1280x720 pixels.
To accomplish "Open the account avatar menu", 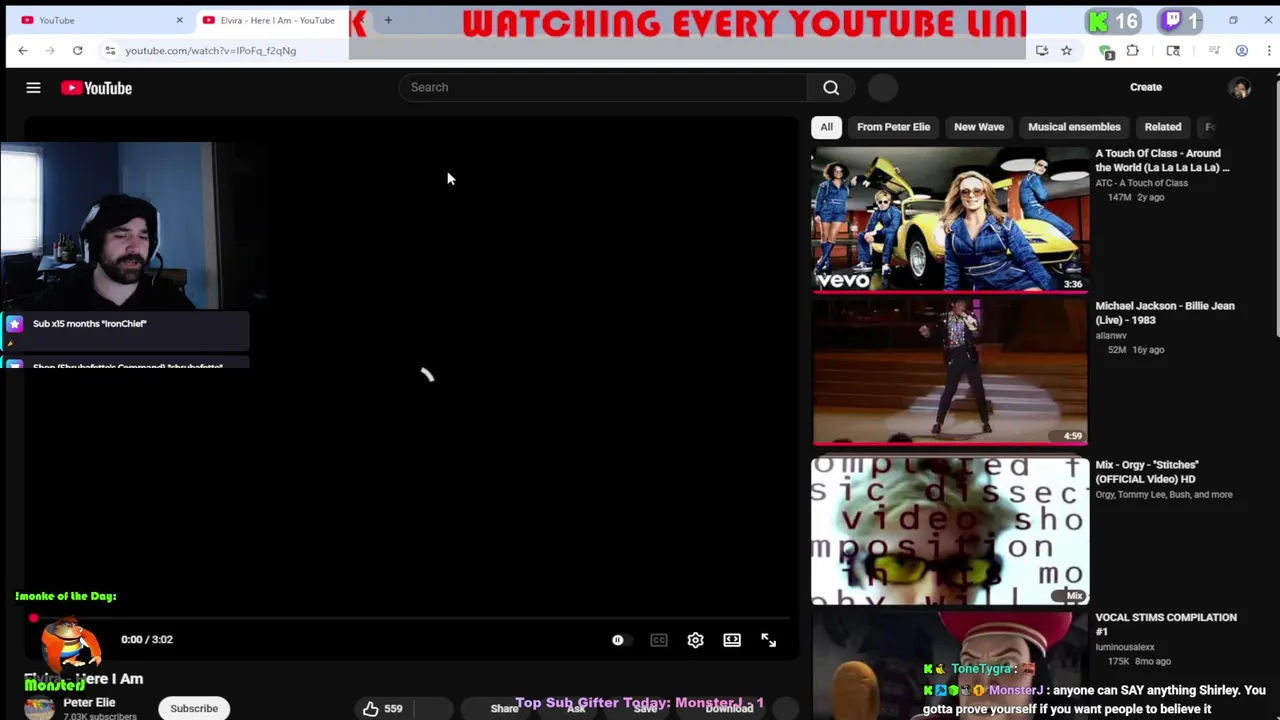I will 1240,88.
